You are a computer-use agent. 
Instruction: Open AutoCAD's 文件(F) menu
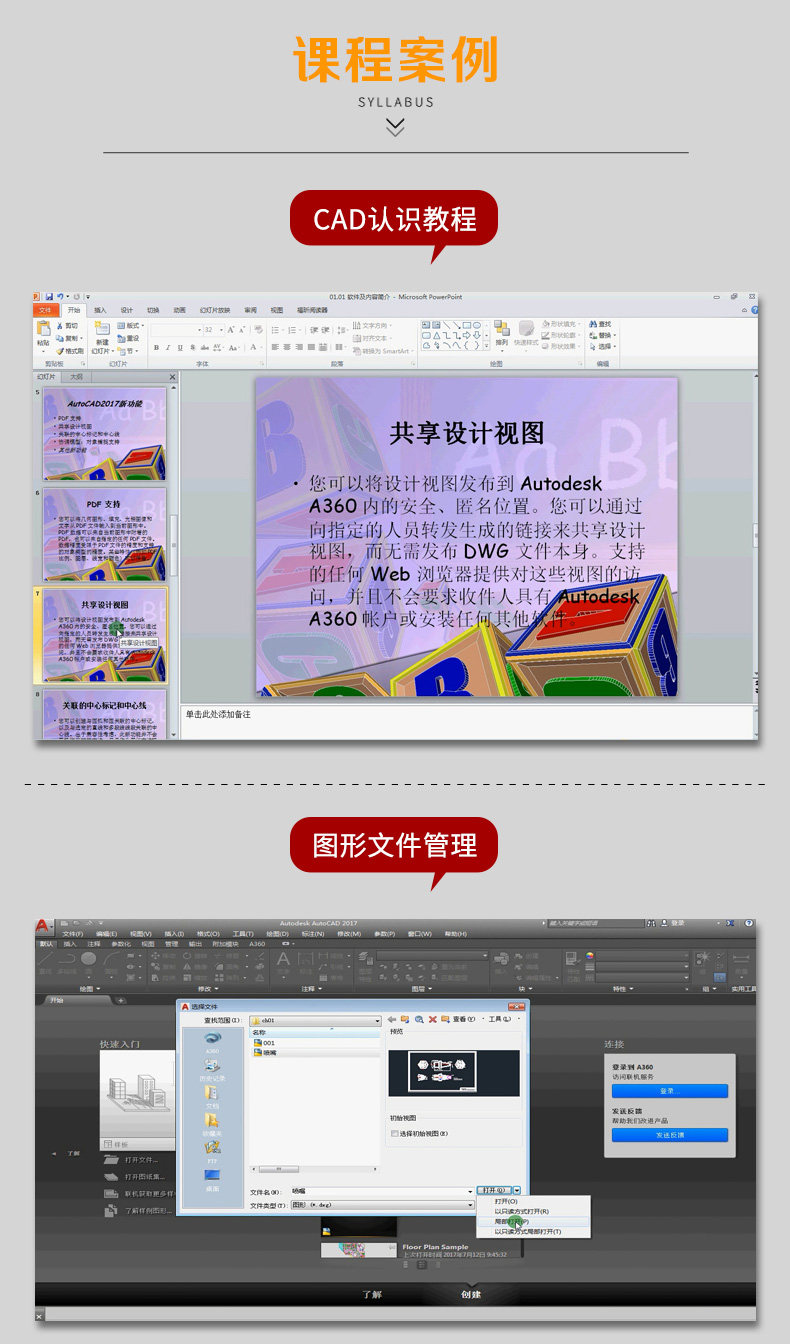73,934
